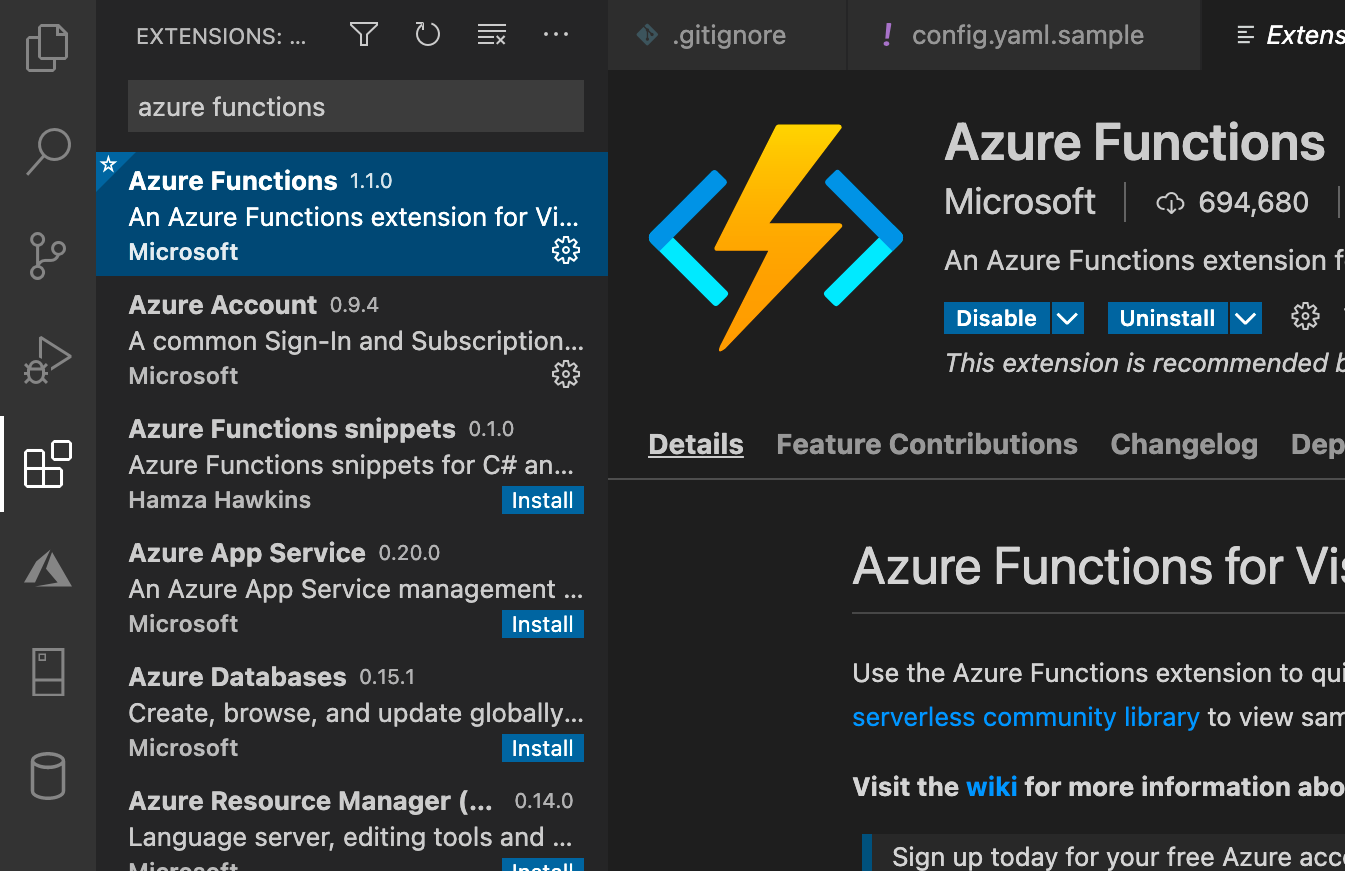Click the extensions search input field
Viewport: 1345px width, 871px height.
pos(355,107)
